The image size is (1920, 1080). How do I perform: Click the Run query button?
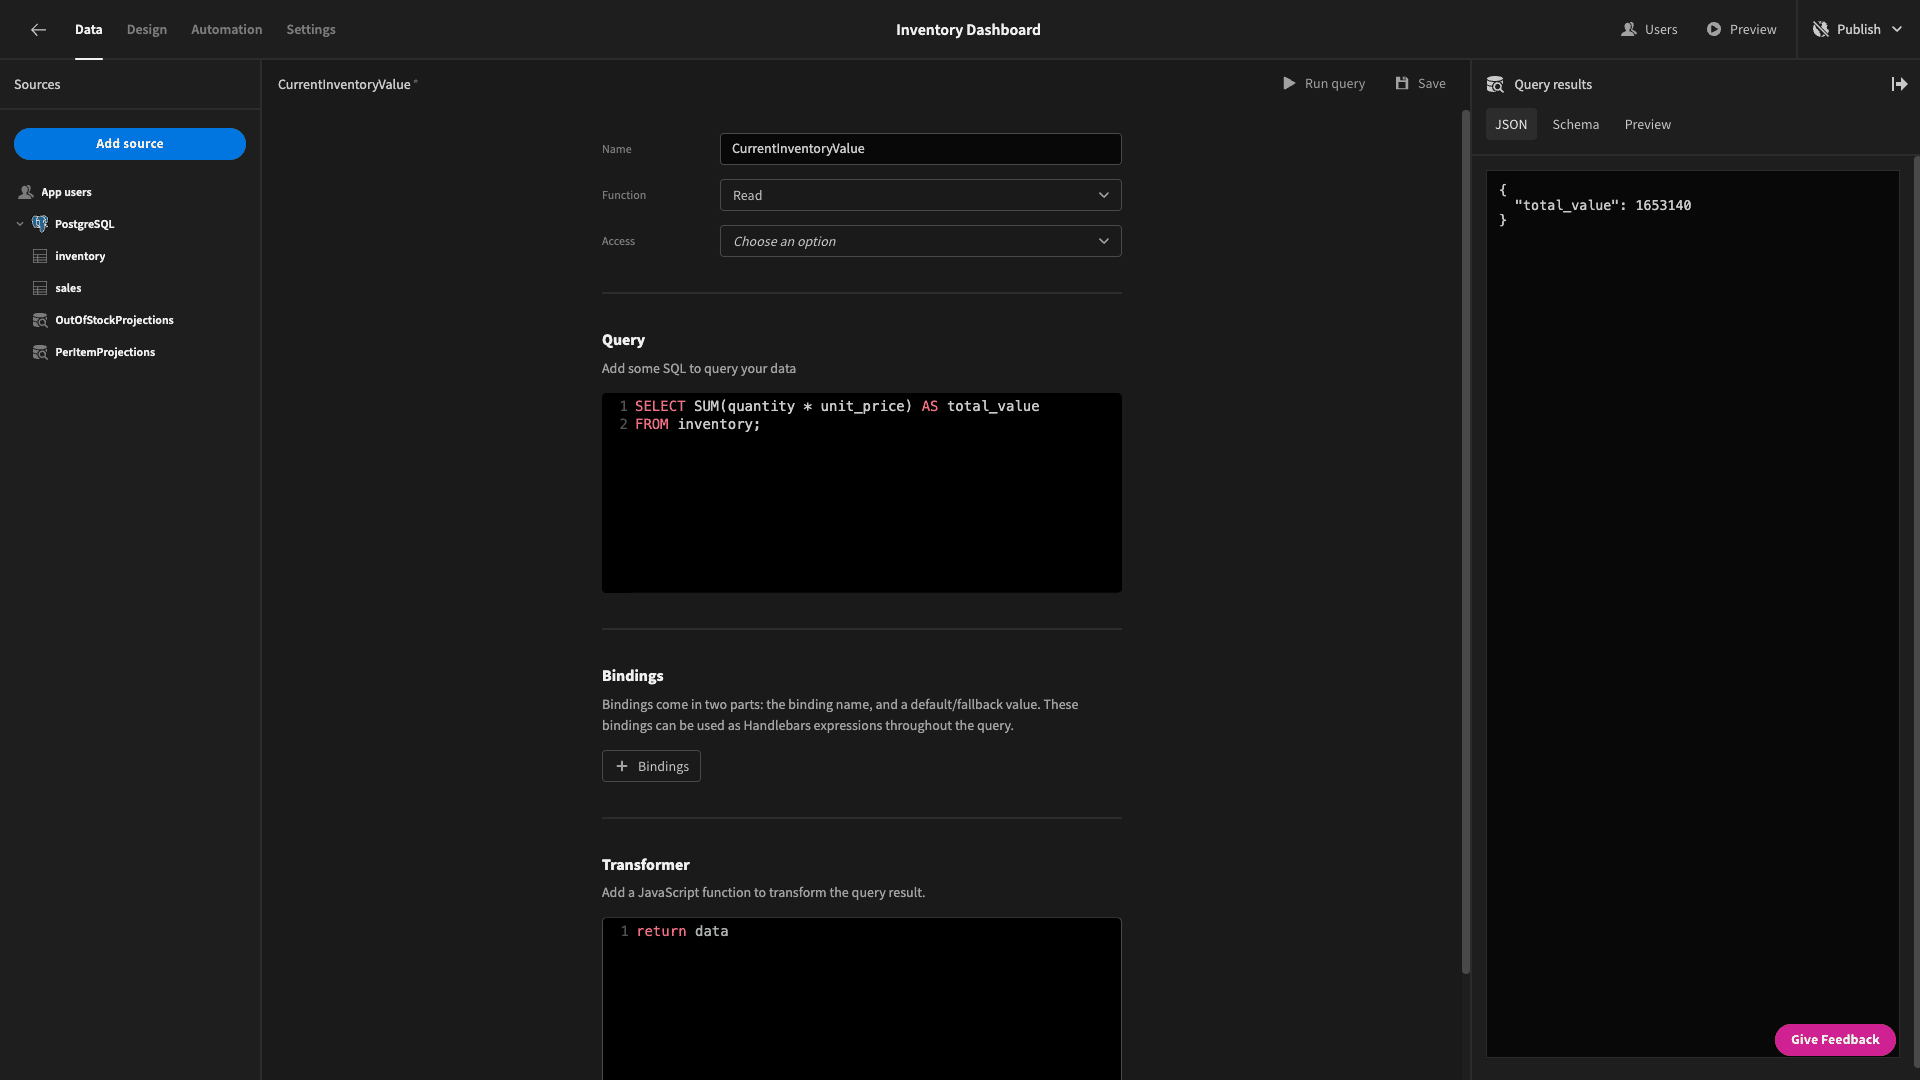(1323, 84)
